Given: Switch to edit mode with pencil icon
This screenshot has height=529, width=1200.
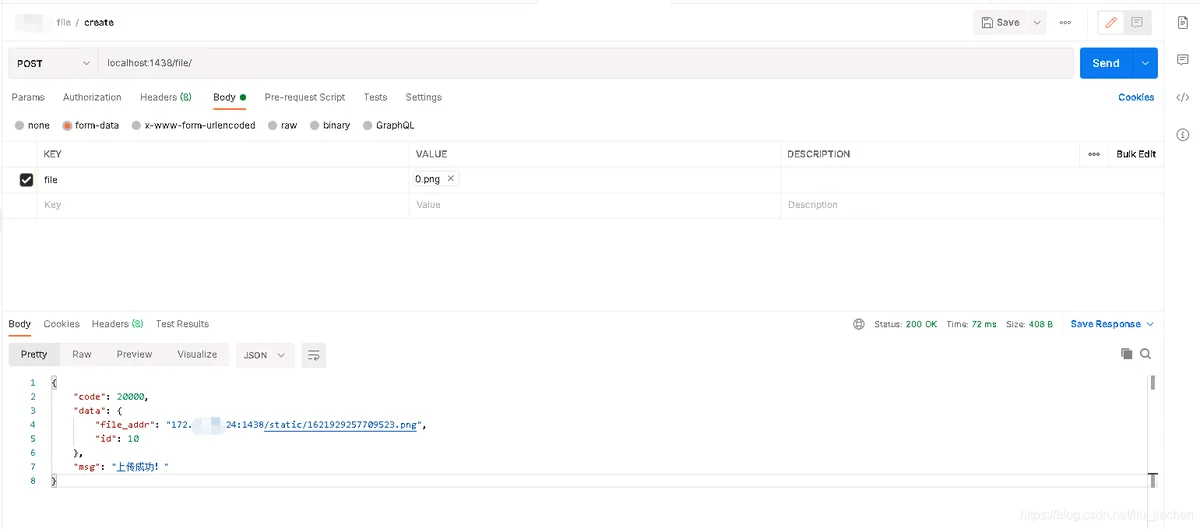Looking at the screenshot, I should (1111, 22).
